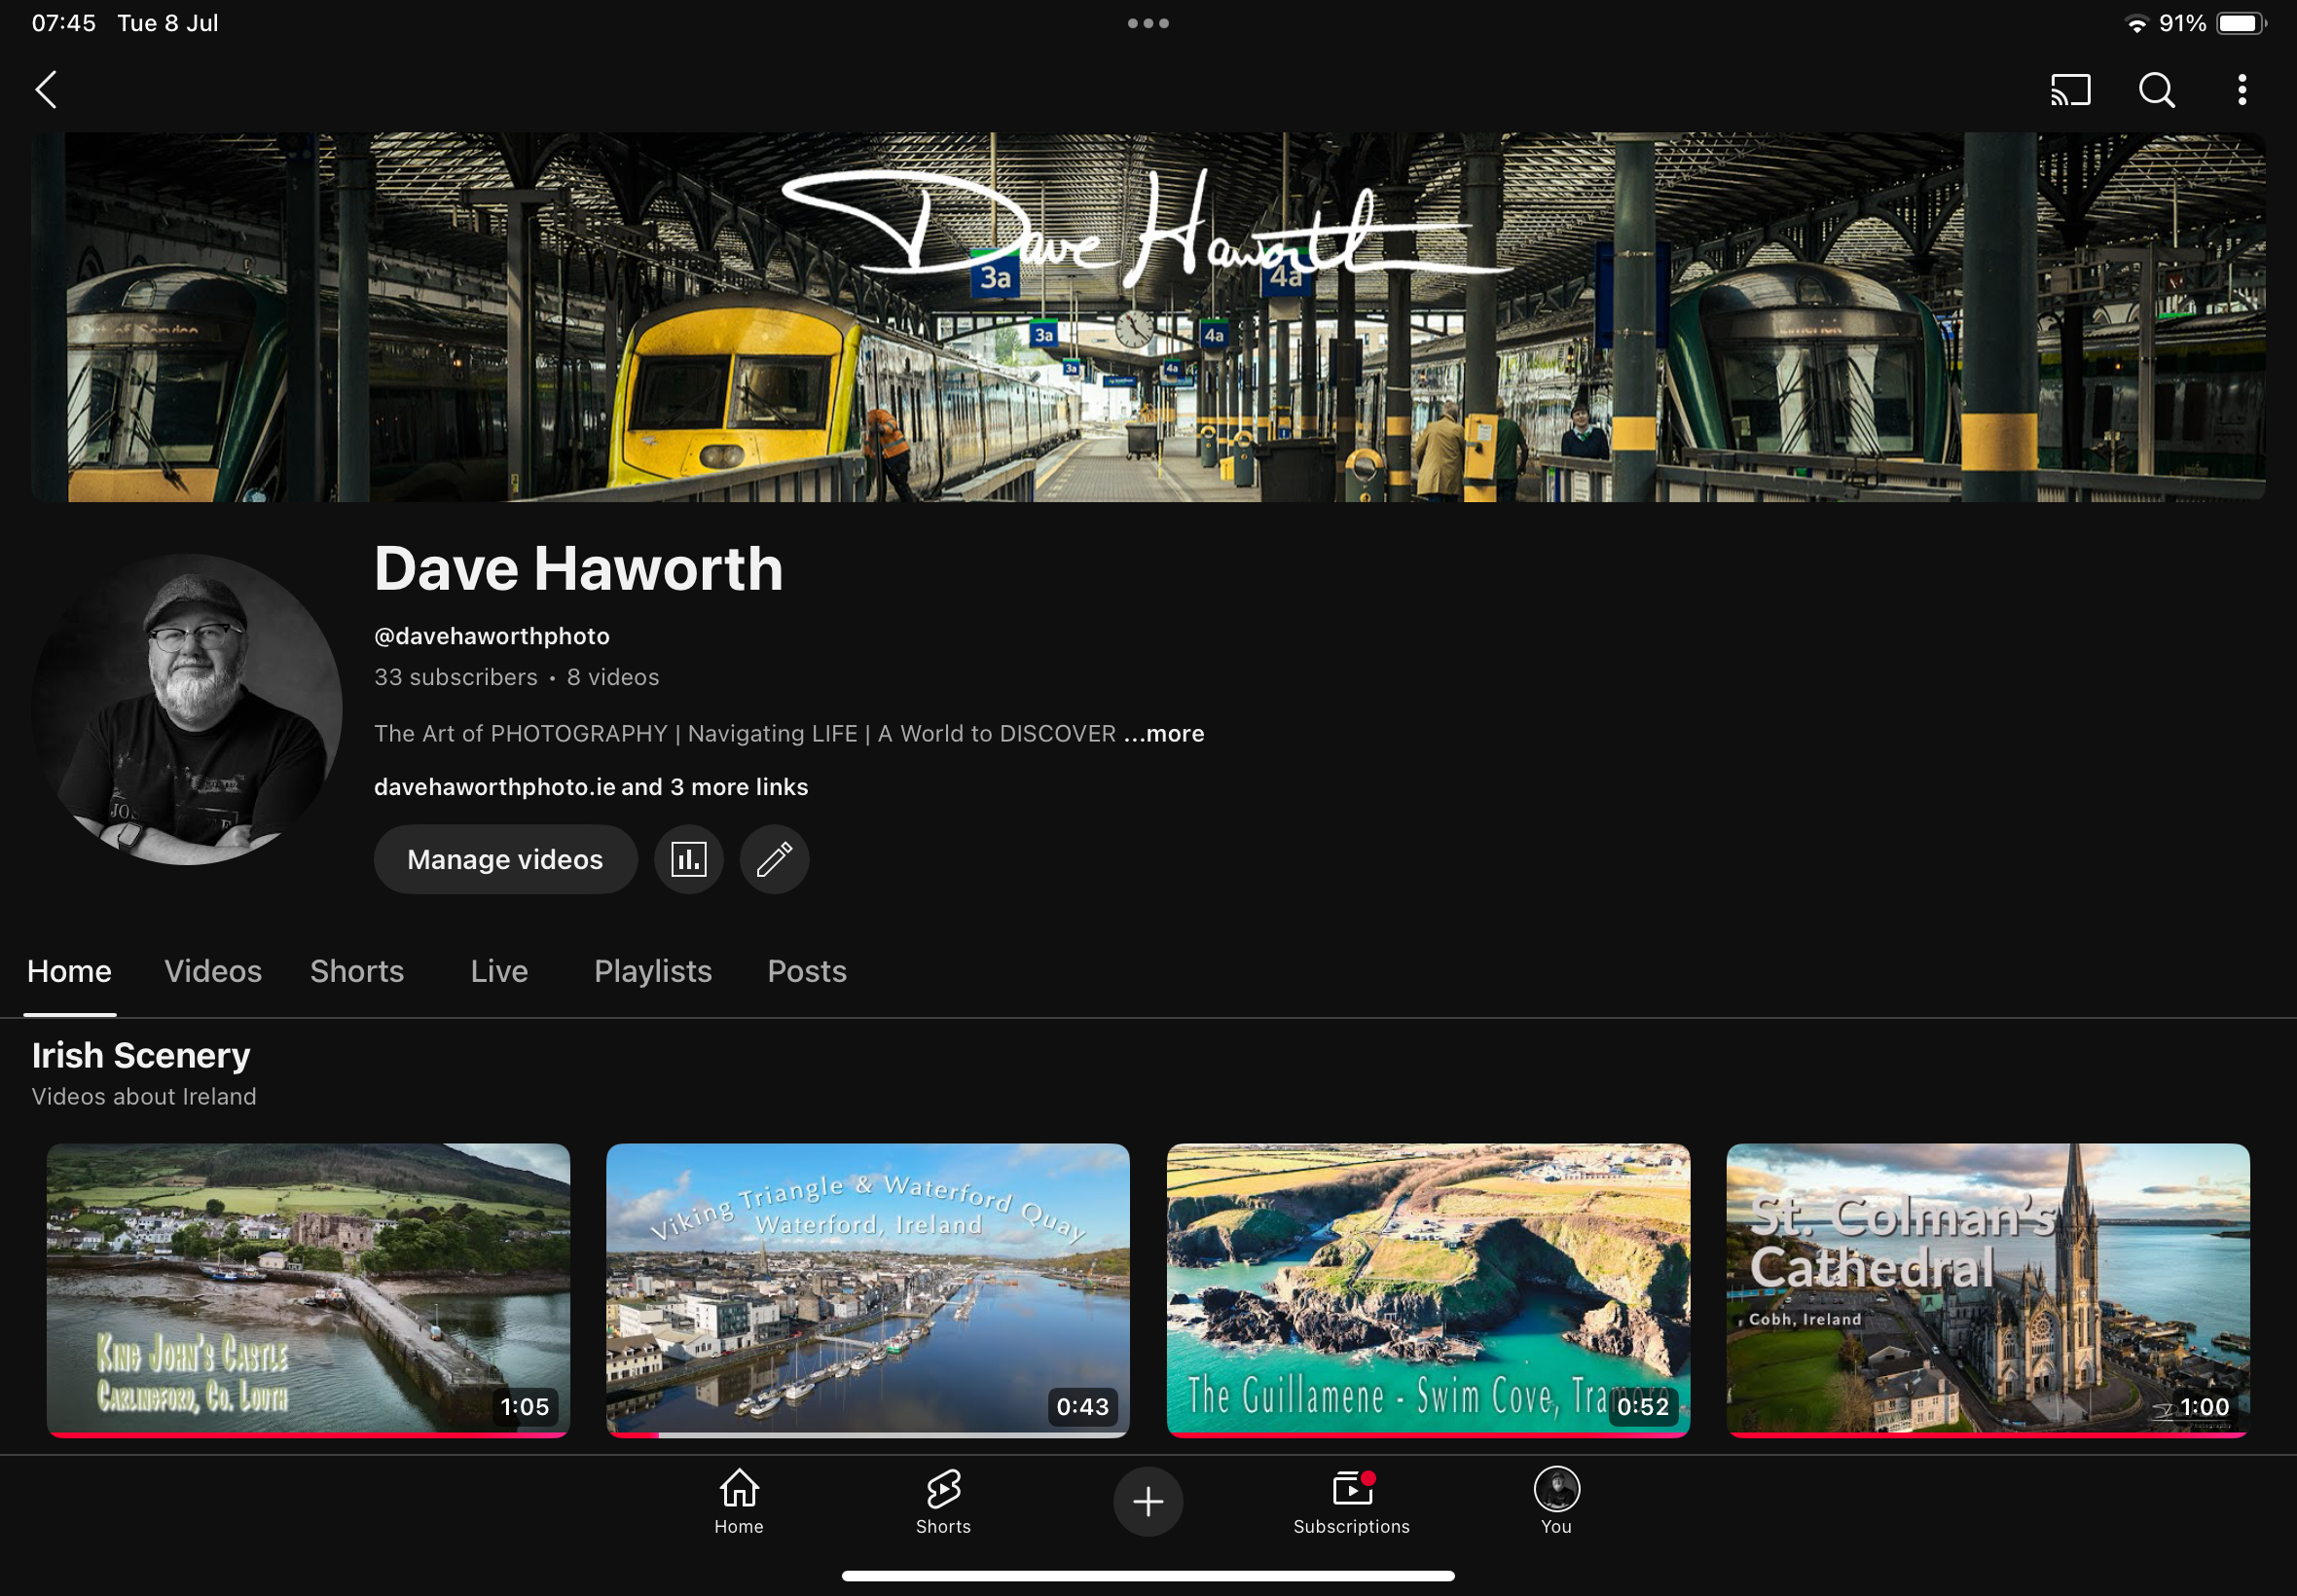Viewport: 2297px width, 1596px height.
Task: Open the search magnifier icon
Action: (2156, 90)
